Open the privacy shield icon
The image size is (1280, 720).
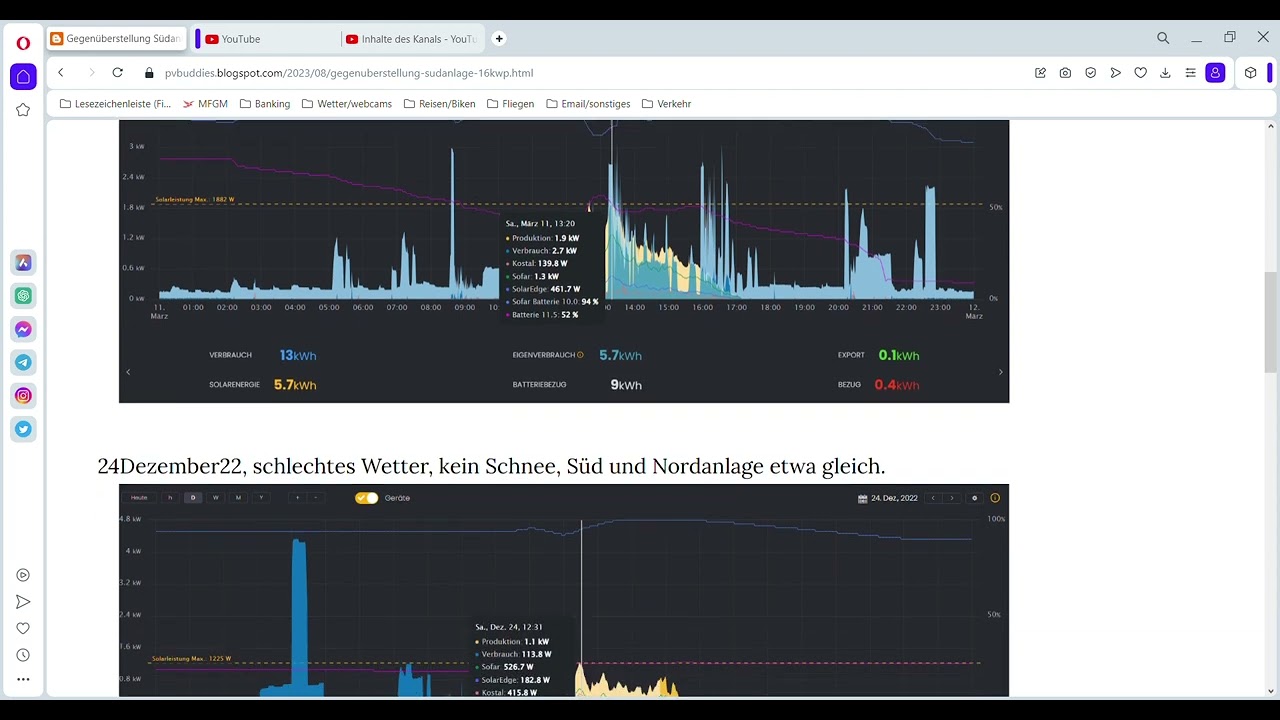[1090, 73]
